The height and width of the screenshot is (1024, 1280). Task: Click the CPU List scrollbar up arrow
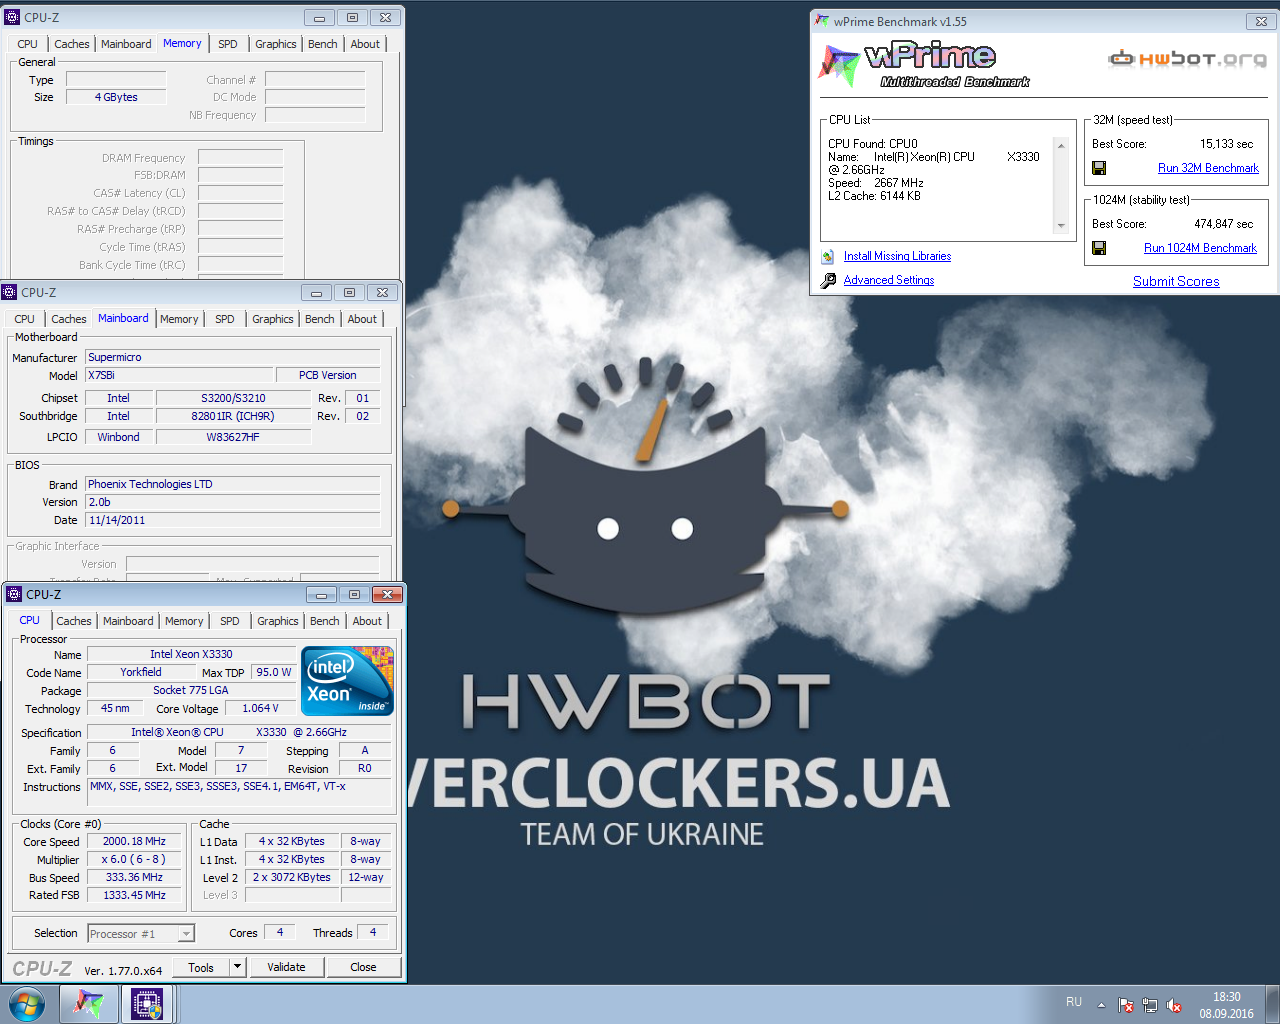point(1061,146)
